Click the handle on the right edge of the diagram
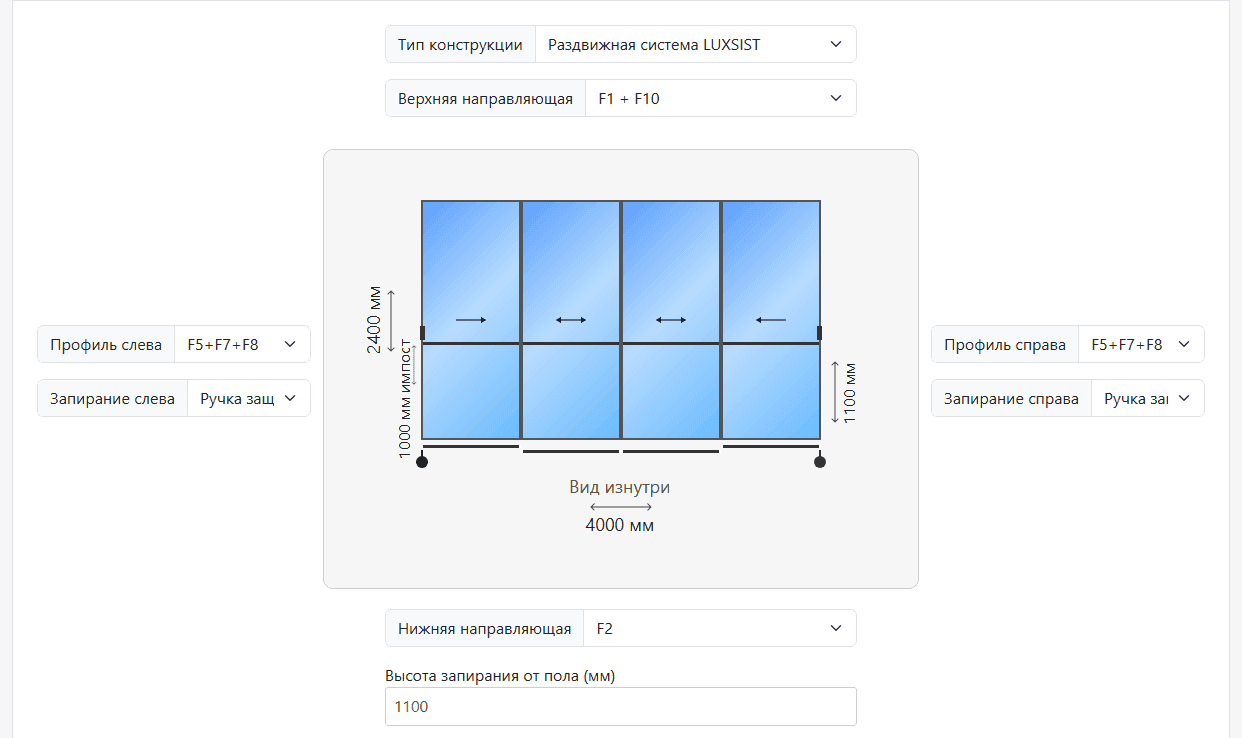The width and height of the screenshot is (1242, 738). point(819,333)
